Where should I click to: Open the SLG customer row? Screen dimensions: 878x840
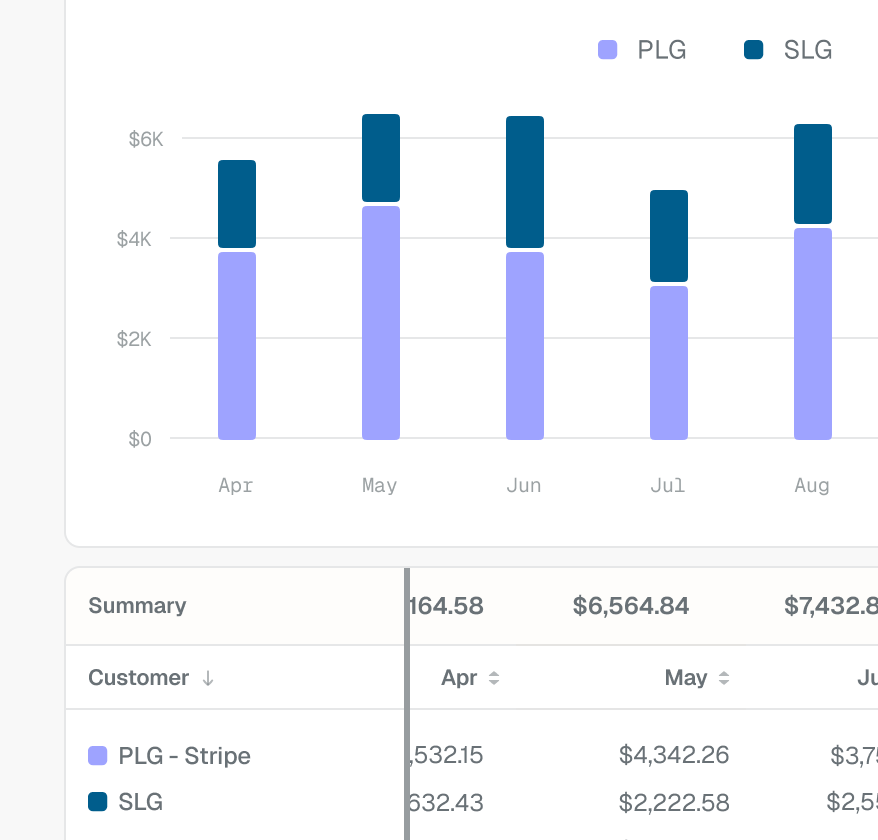[235, 801]
